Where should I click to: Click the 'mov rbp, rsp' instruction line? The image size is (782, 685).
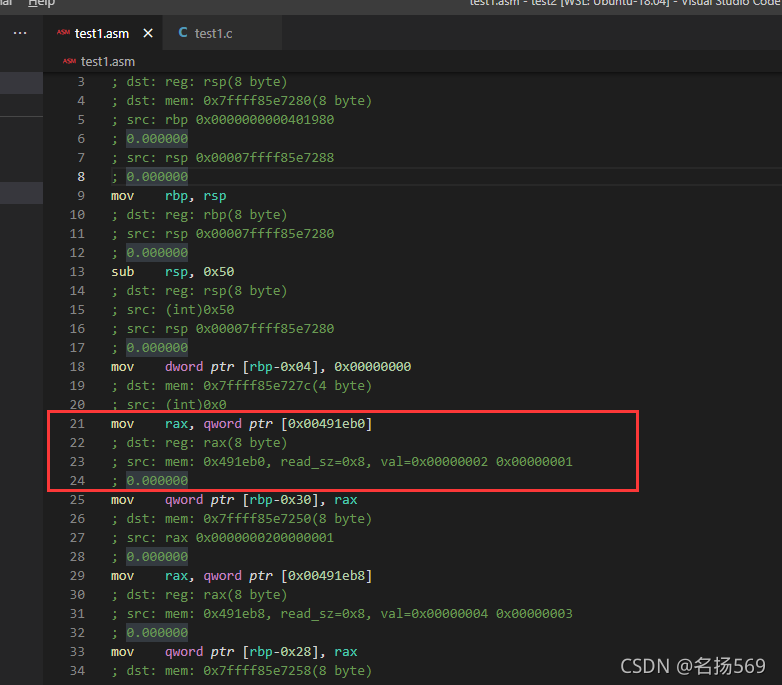(x=169, y=196)
